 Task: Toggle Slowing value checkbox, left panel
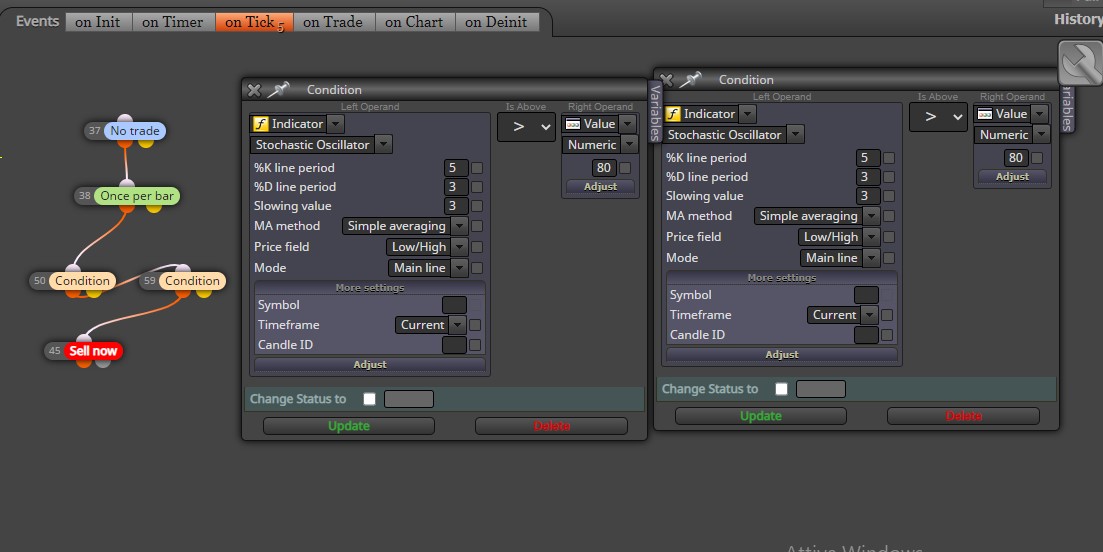pos(477,206)
